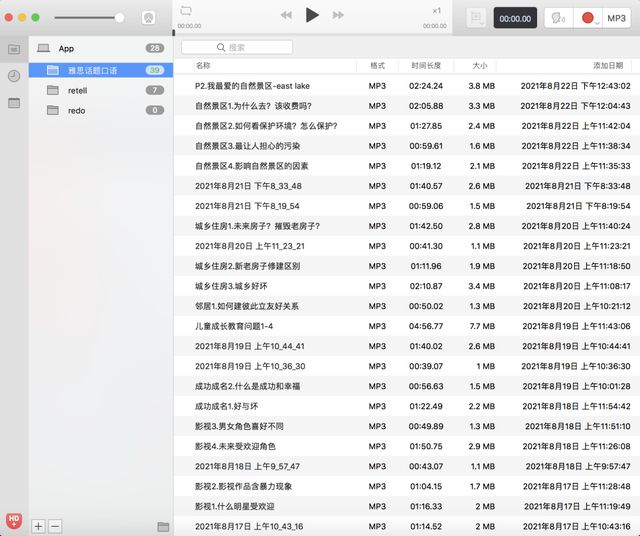
Task: Choose the MP3 format button
Action: click(616, 18)
